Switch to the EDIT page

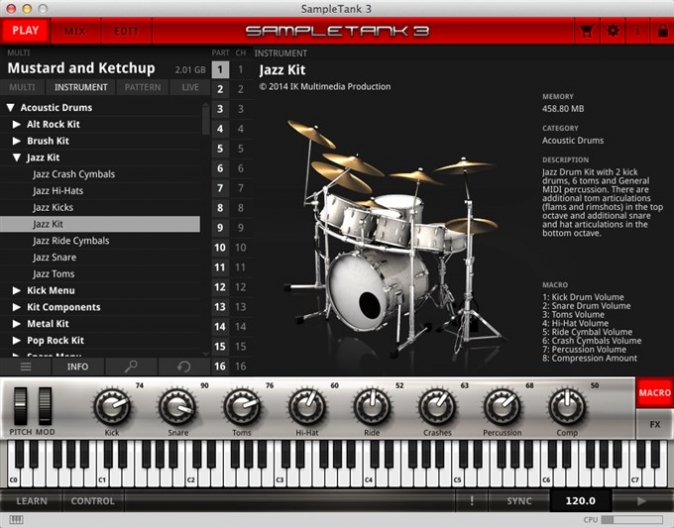point(126,31)
